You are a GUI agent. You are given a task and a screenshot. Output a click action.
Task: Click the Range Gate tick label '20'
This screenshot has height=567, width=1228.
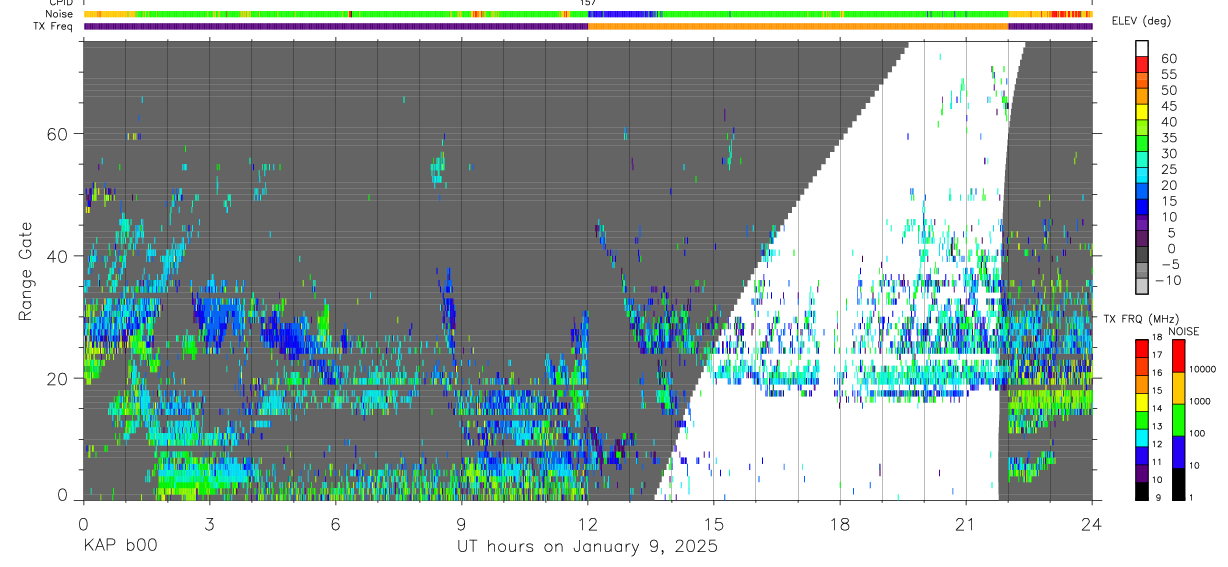(x=58, y=378)
